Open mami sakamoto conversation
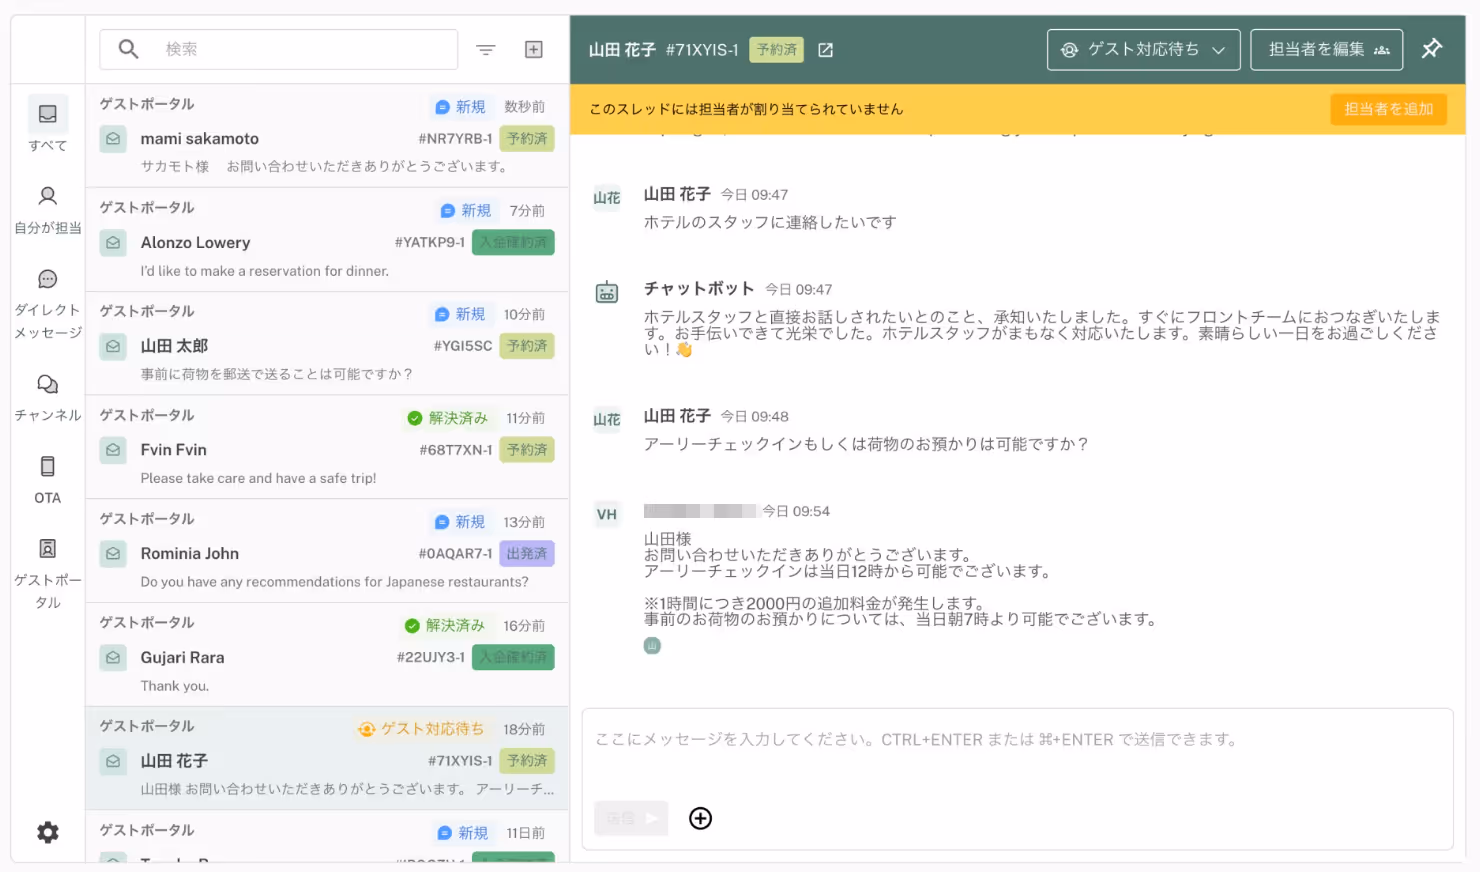The width and height of the screenshot is (1480, 872). click(327, 137)
